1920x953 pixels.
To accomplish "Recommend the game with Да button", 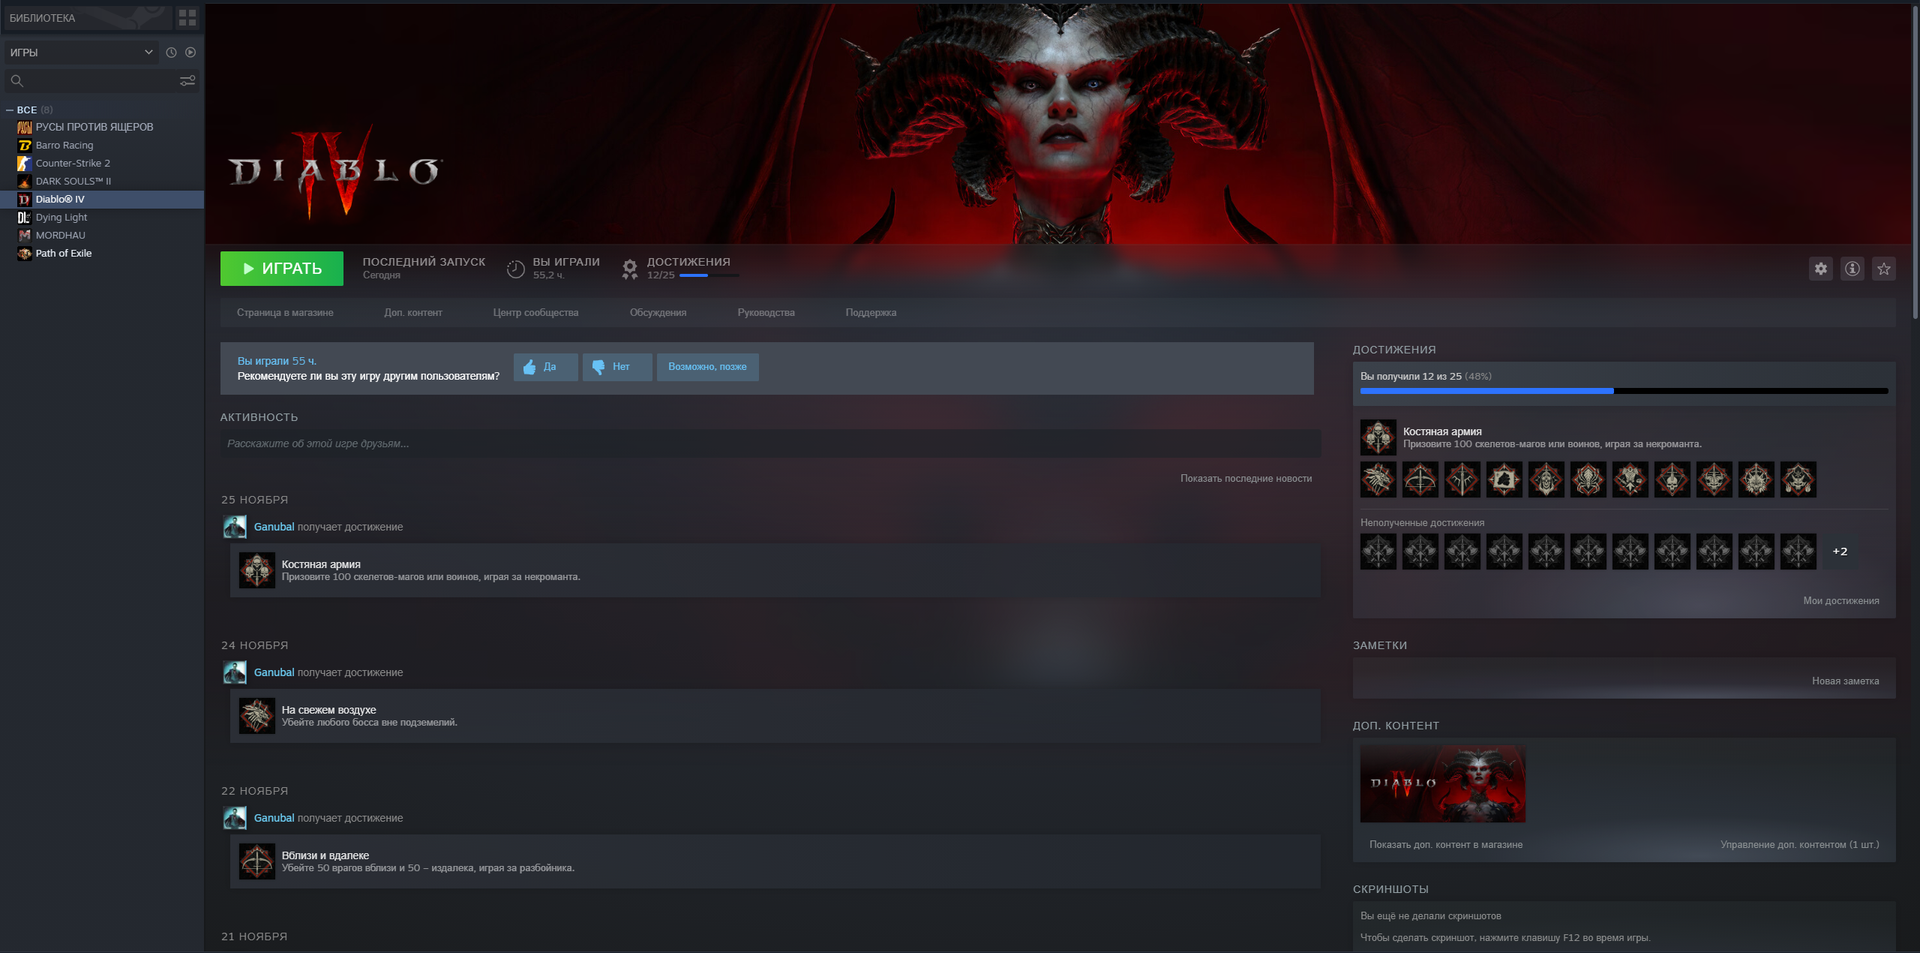I will 546,367.
